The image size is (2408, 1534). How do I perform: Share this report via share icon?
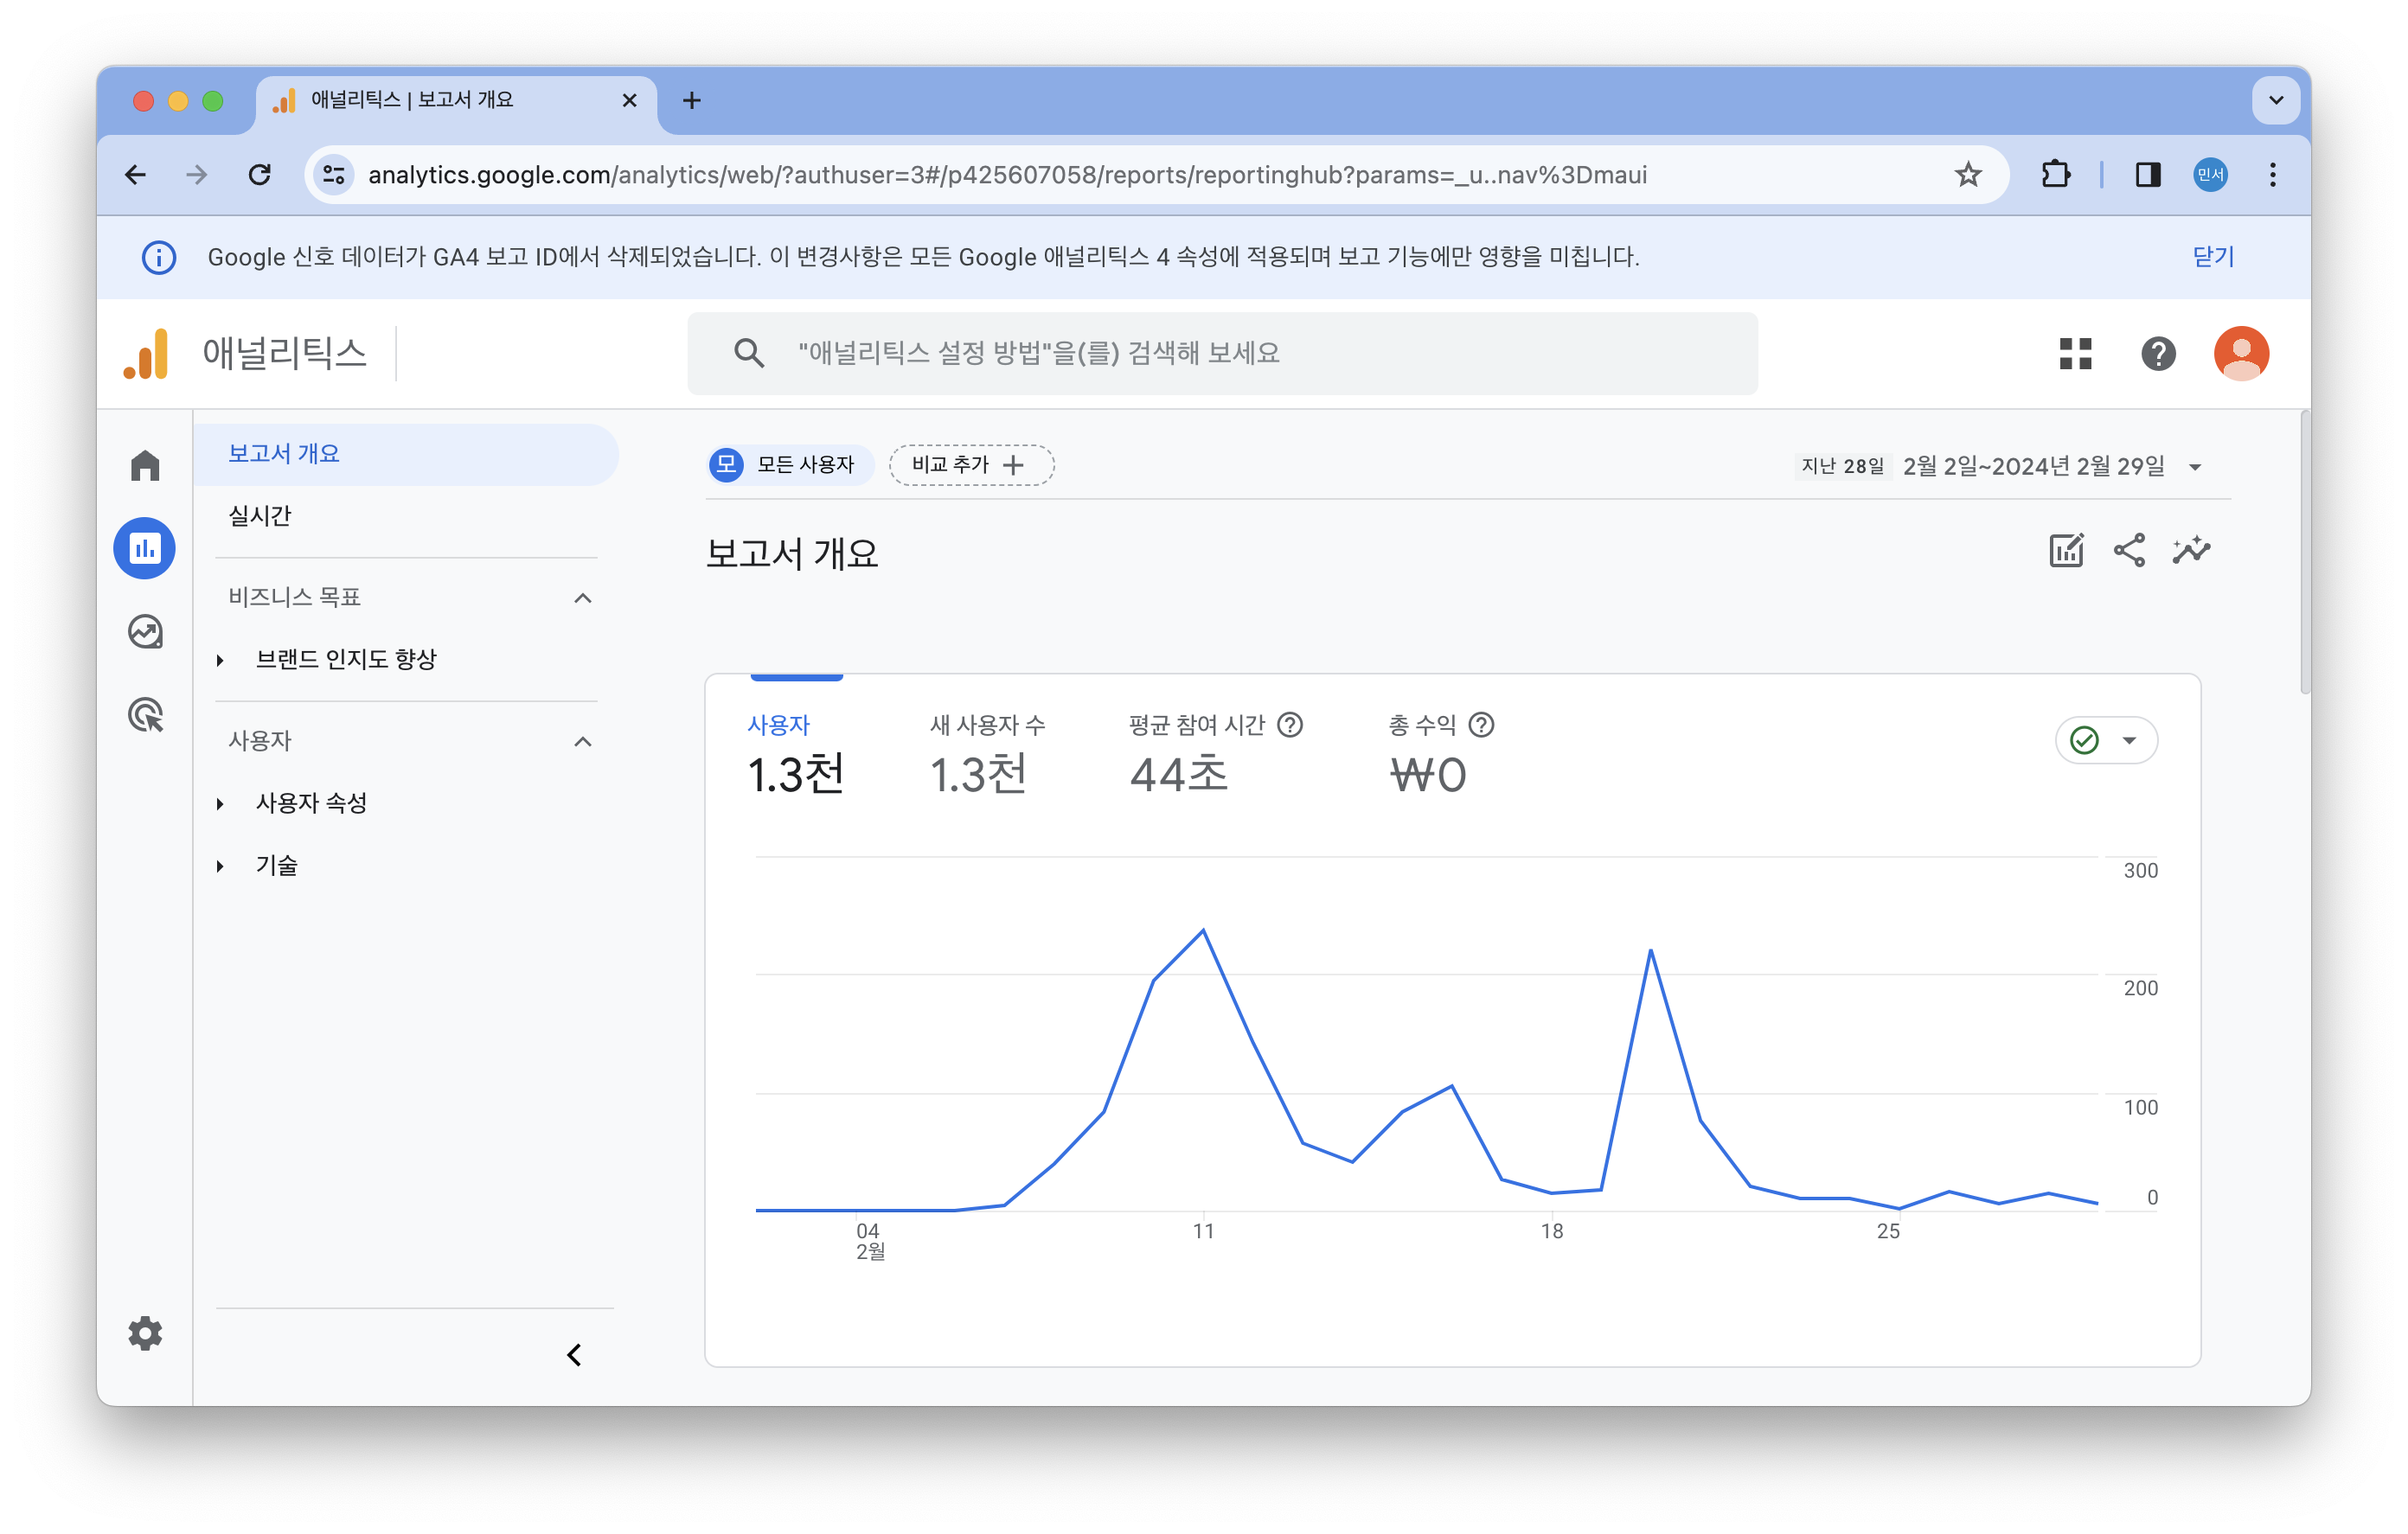[2129, 550]
